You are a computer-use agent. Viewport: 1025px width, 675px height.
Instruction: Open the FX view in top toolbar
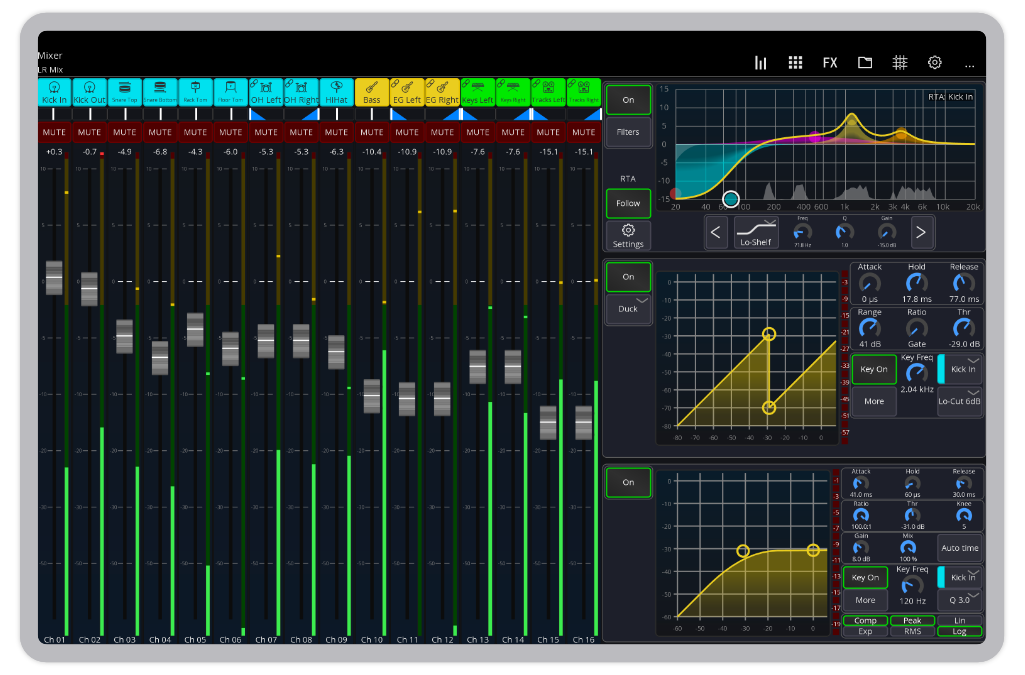(x=830, y=62)
